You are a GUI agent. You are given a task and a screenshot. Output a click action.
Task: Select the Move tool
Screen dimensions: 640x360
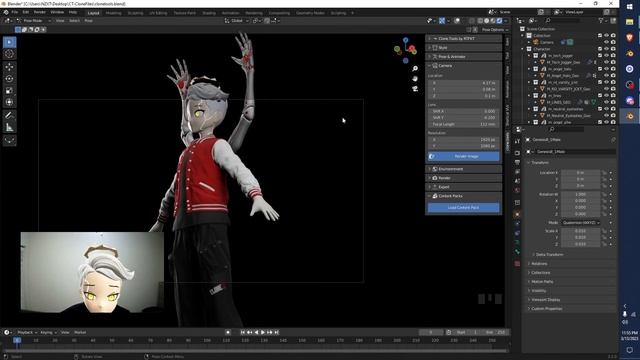click(x=9, y=67)
